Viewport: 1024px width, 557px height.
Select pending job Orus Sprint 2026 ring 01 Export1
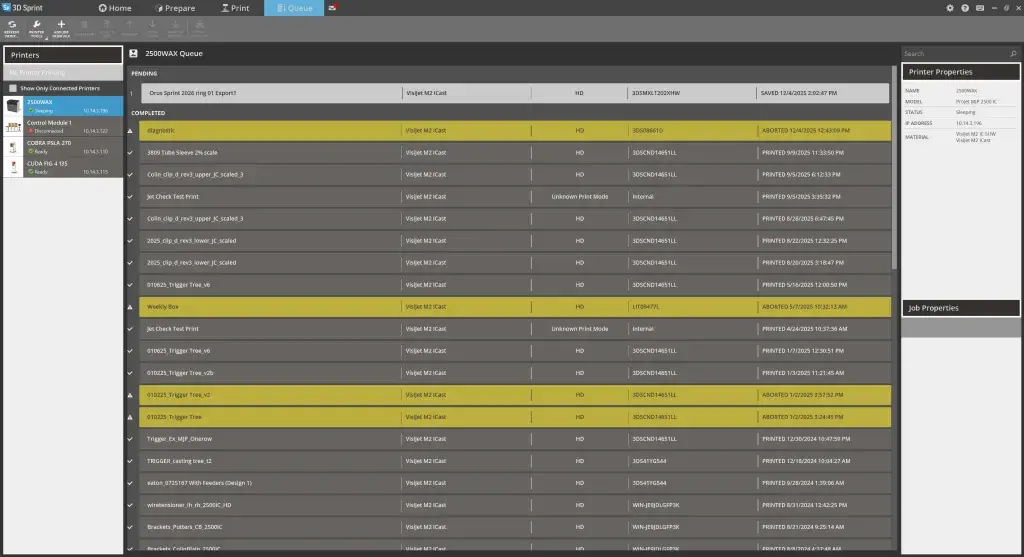coord(515,93)
